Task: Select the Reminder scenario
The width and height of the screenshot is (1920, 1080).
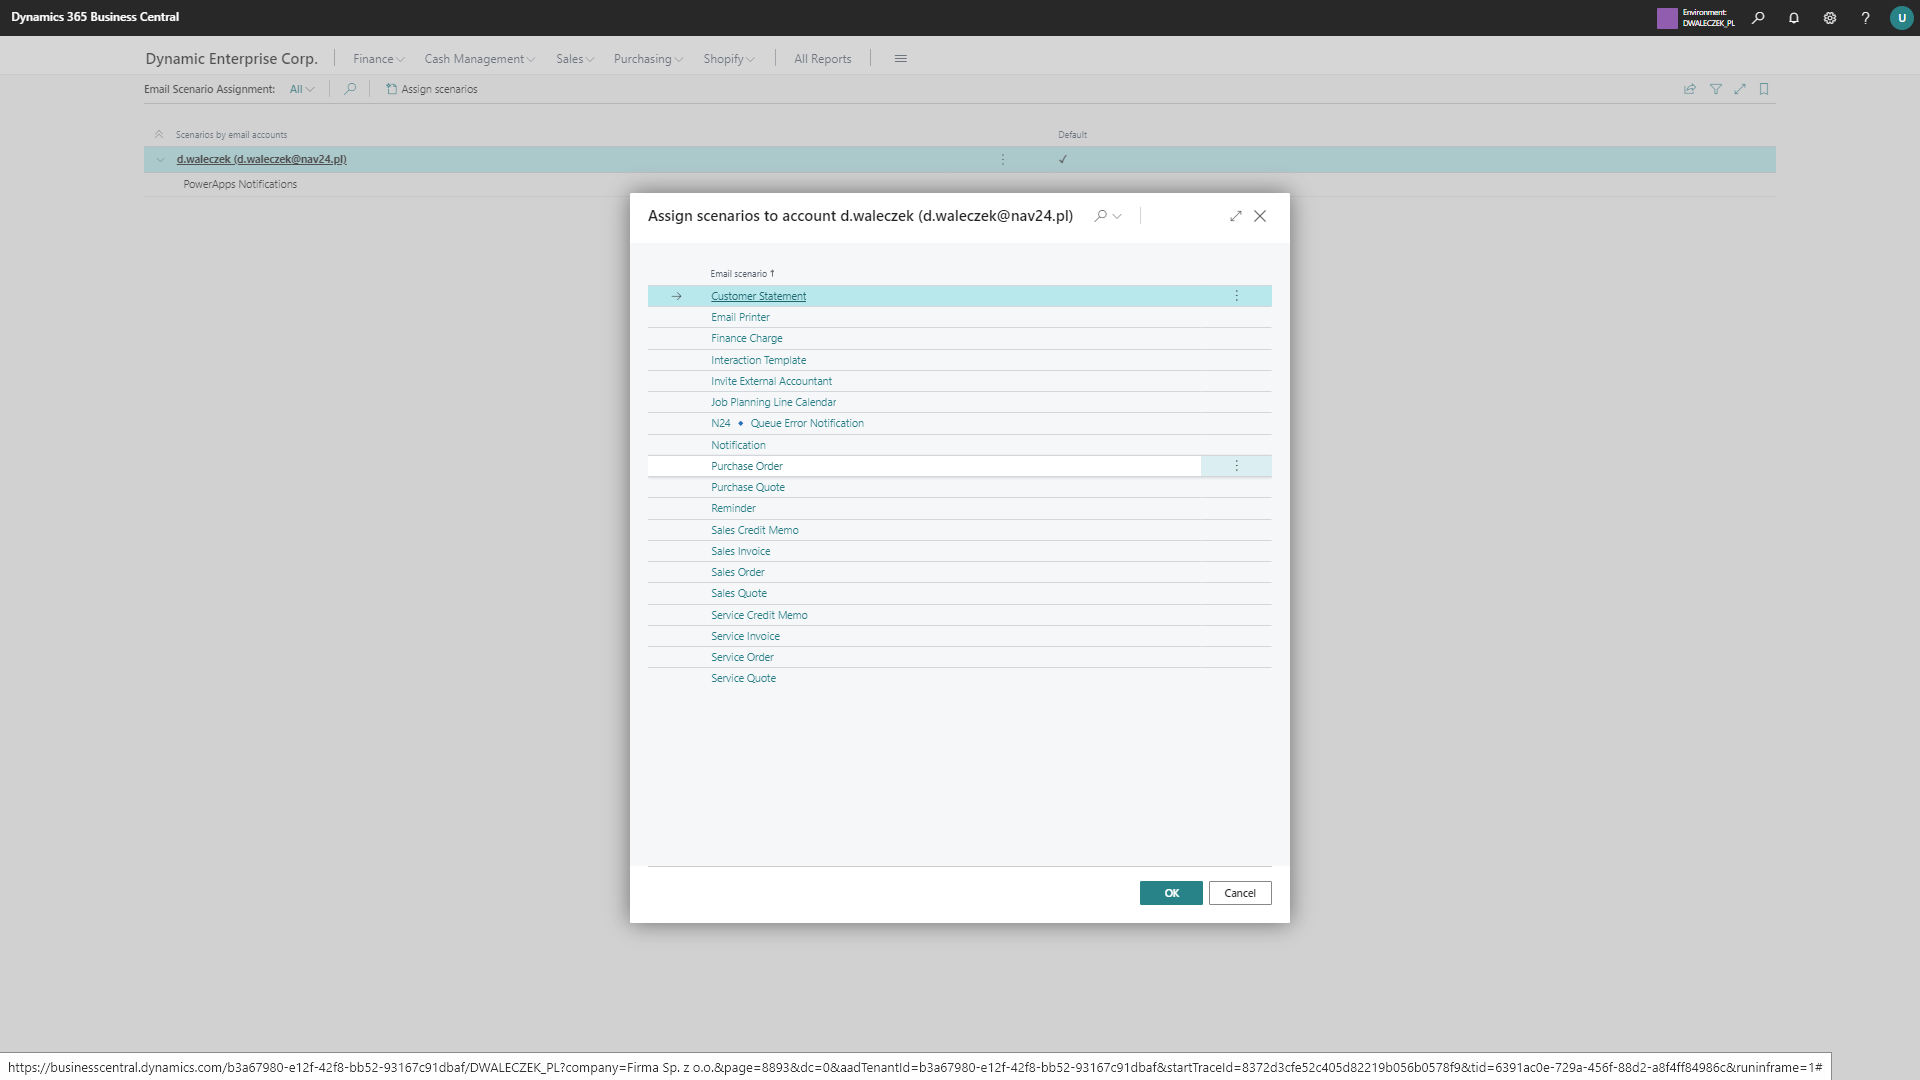Action: pyautogui.click(x=733, y=508)
